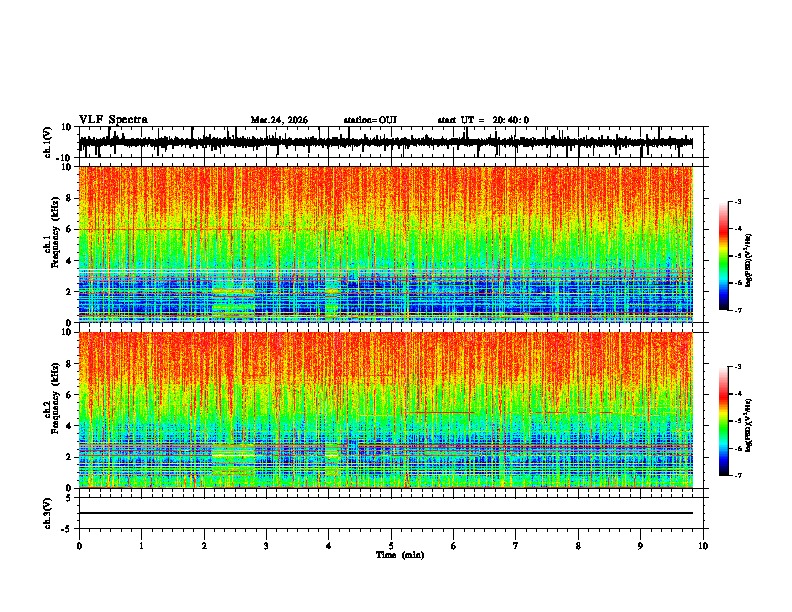Click the ch.2 colorbar log(PSD) label
The width and height of the screenshot is (792, 612).
(x=749, y=425)
